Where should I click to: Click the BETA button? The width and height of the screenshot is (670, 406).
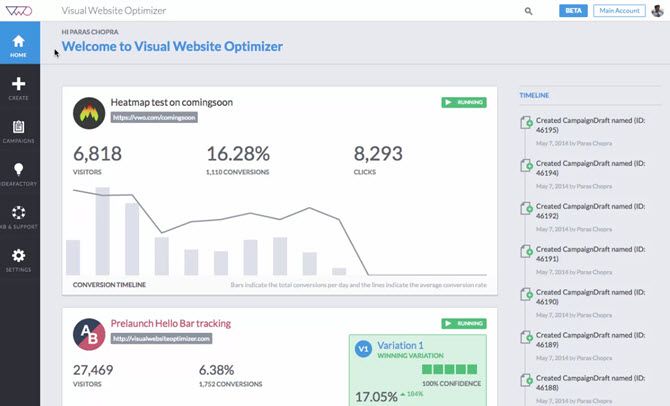[574, 11]
